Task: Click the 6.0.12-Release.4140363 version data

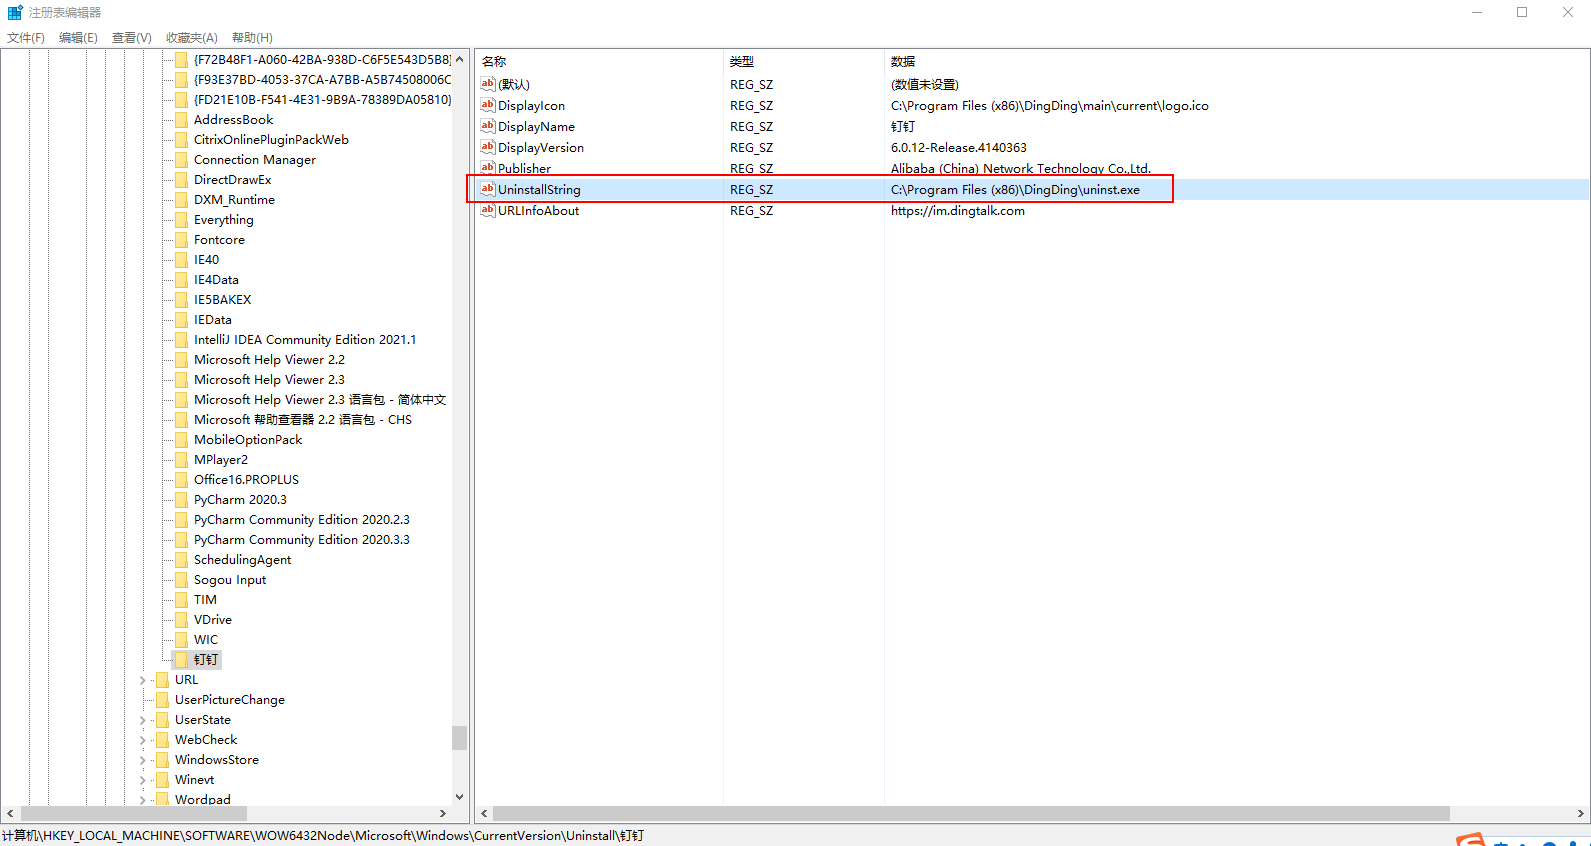Action: (x=958, y=147)
